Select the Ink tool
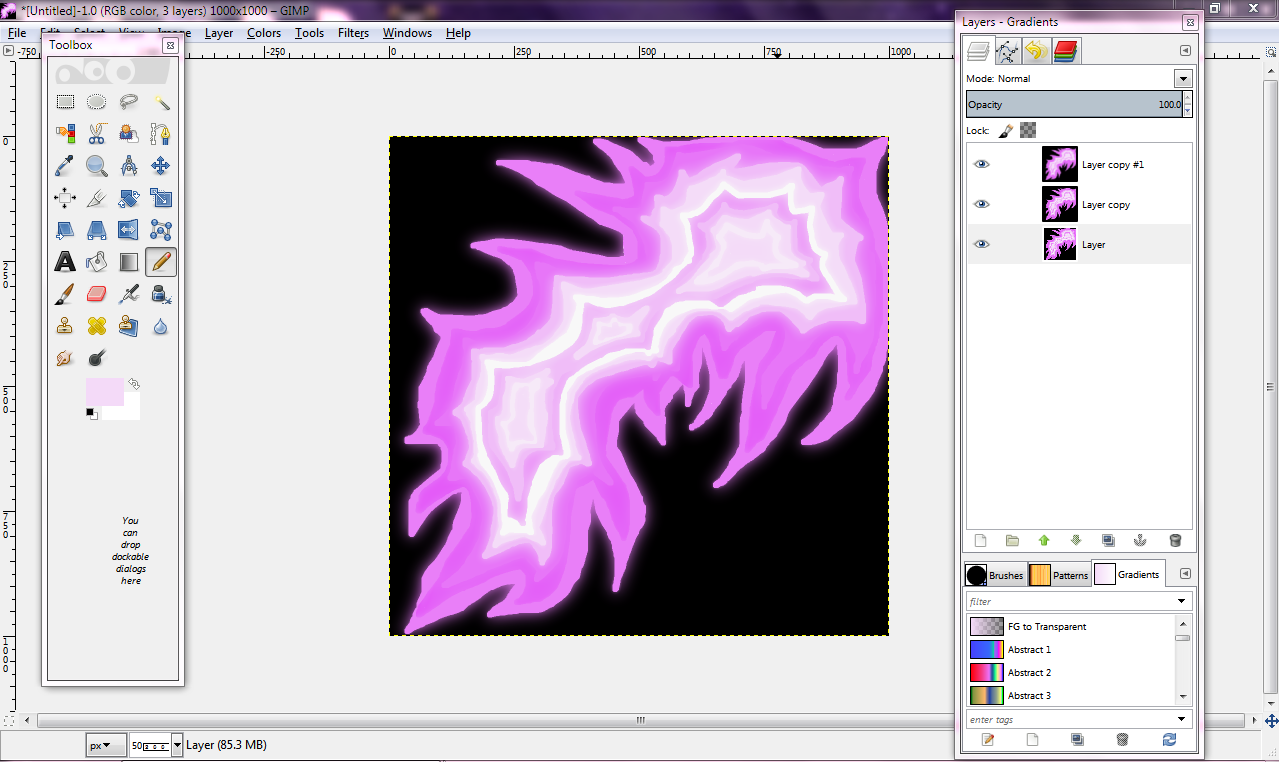This screenshot has width=1279, height=762. (x=161, y=294)
